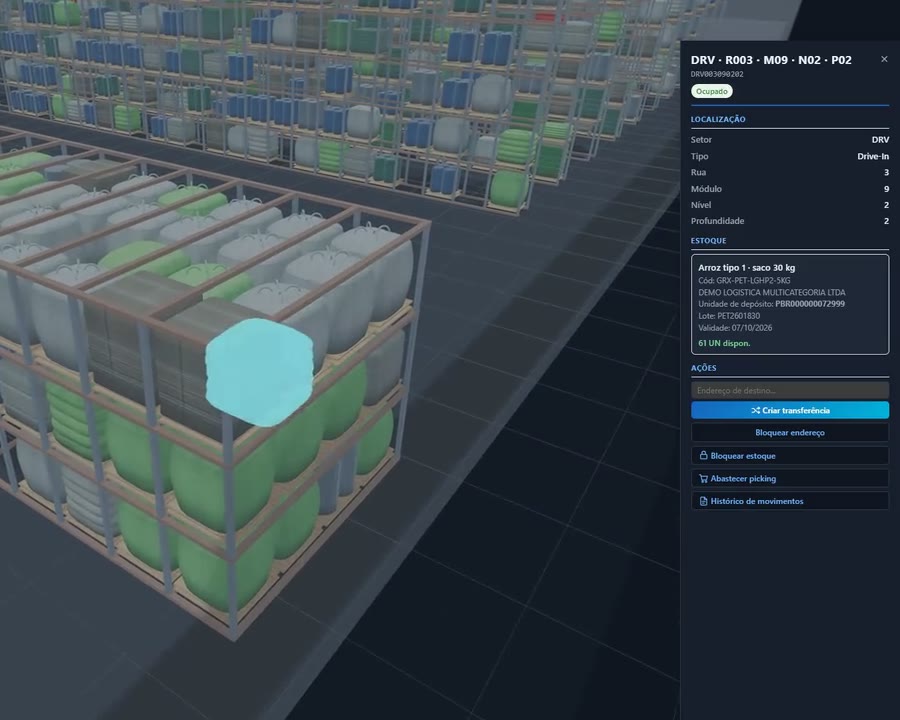Click Abastecer picking button

pos(790,478)
